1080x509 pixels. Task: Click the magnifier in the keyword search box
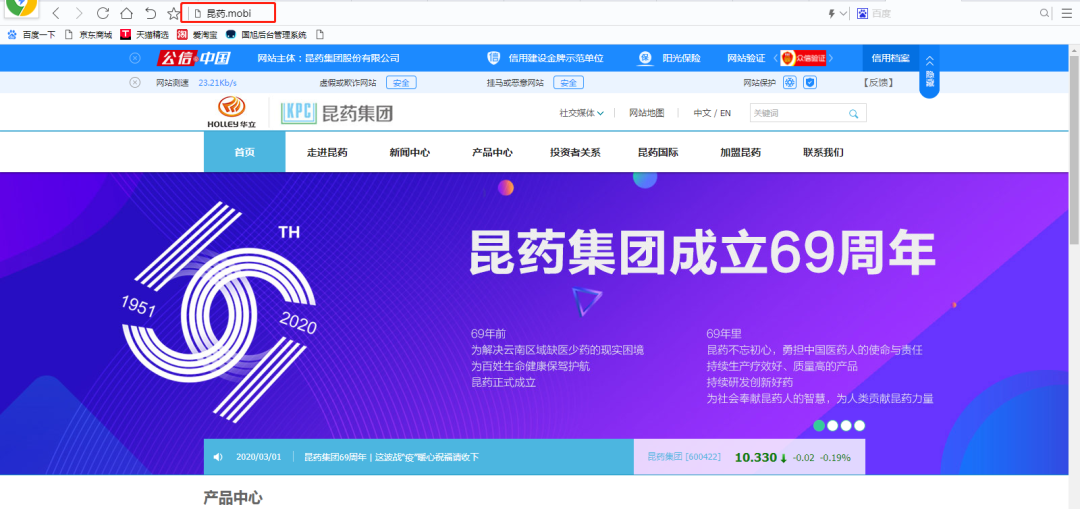[x=853, y=114]
